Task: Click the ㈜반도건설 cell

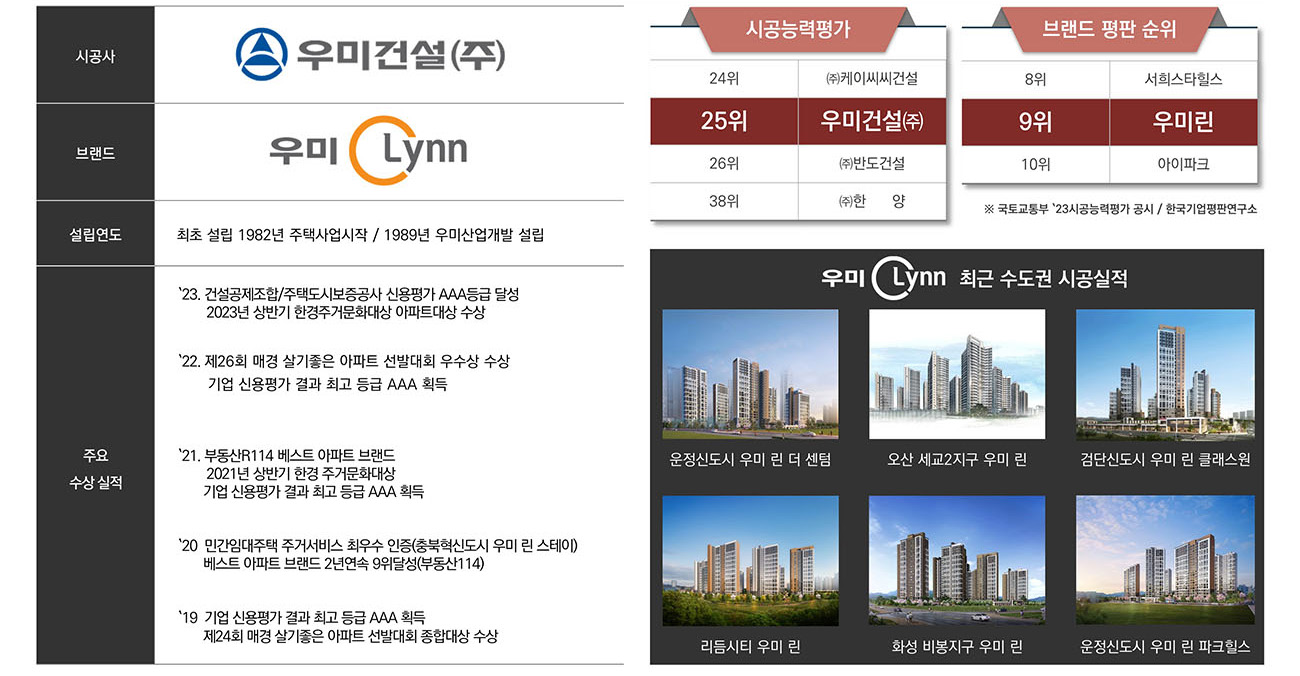Action: click(x=872, y=163)
